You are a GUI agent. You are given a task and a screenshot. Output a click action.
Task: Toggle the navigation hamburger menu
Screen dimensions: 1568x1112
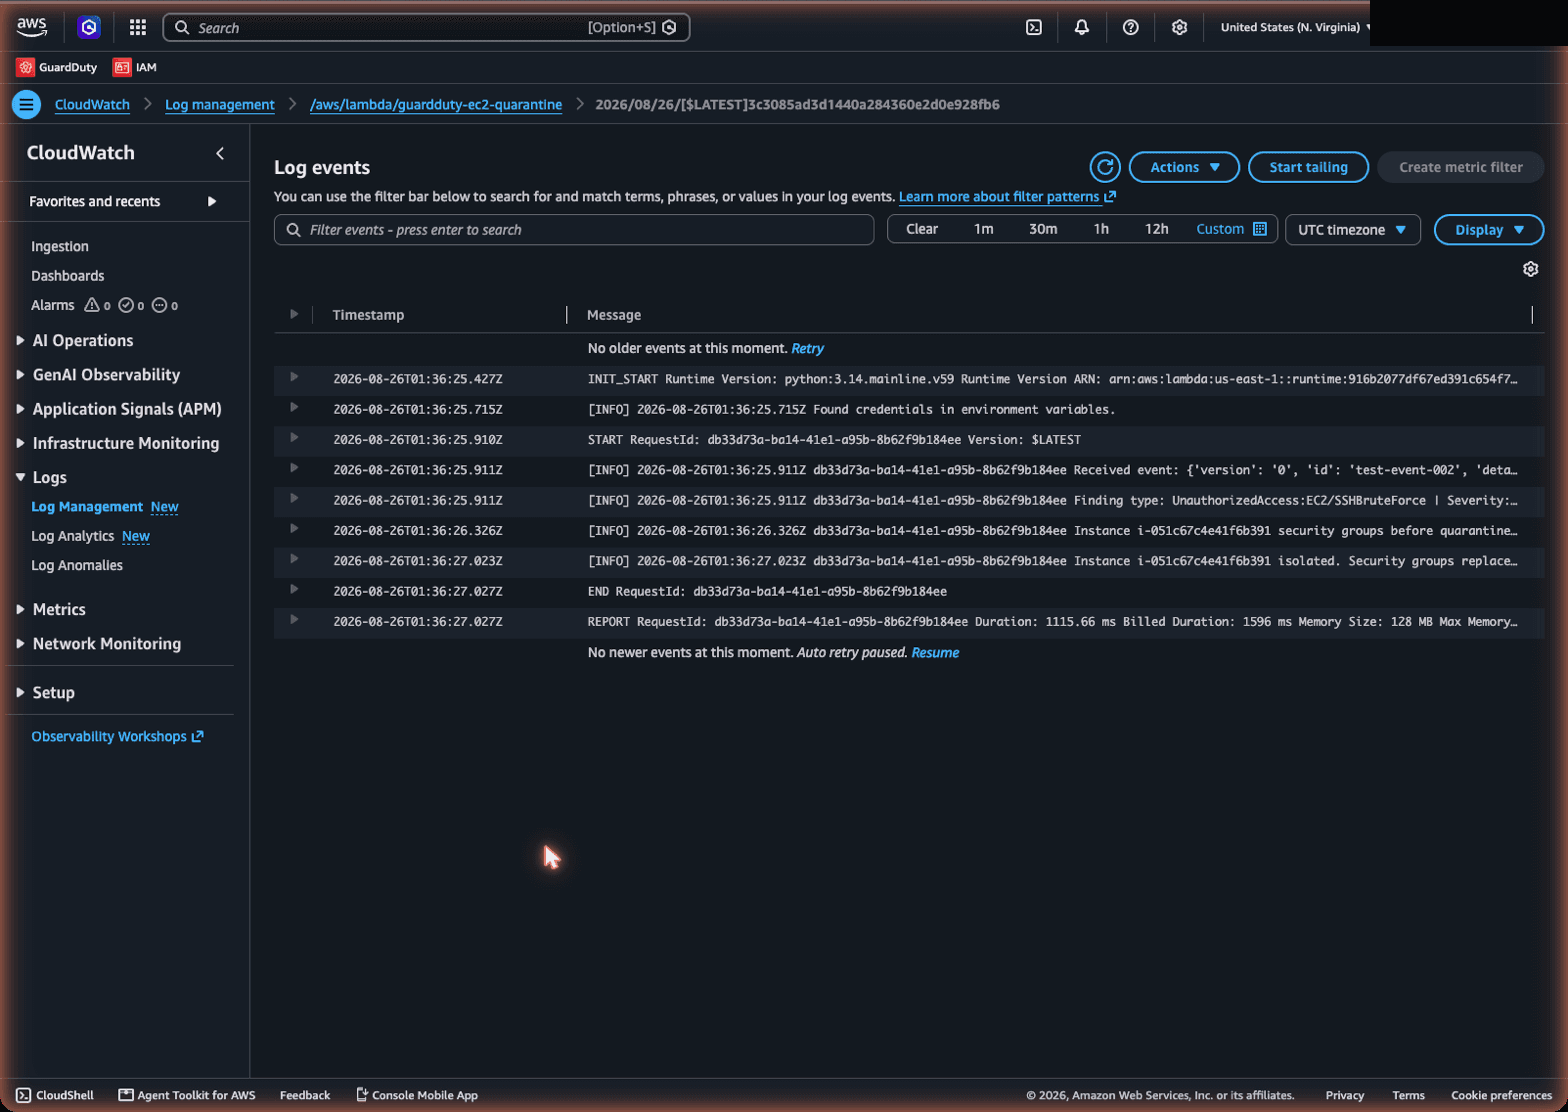[26, 104]
